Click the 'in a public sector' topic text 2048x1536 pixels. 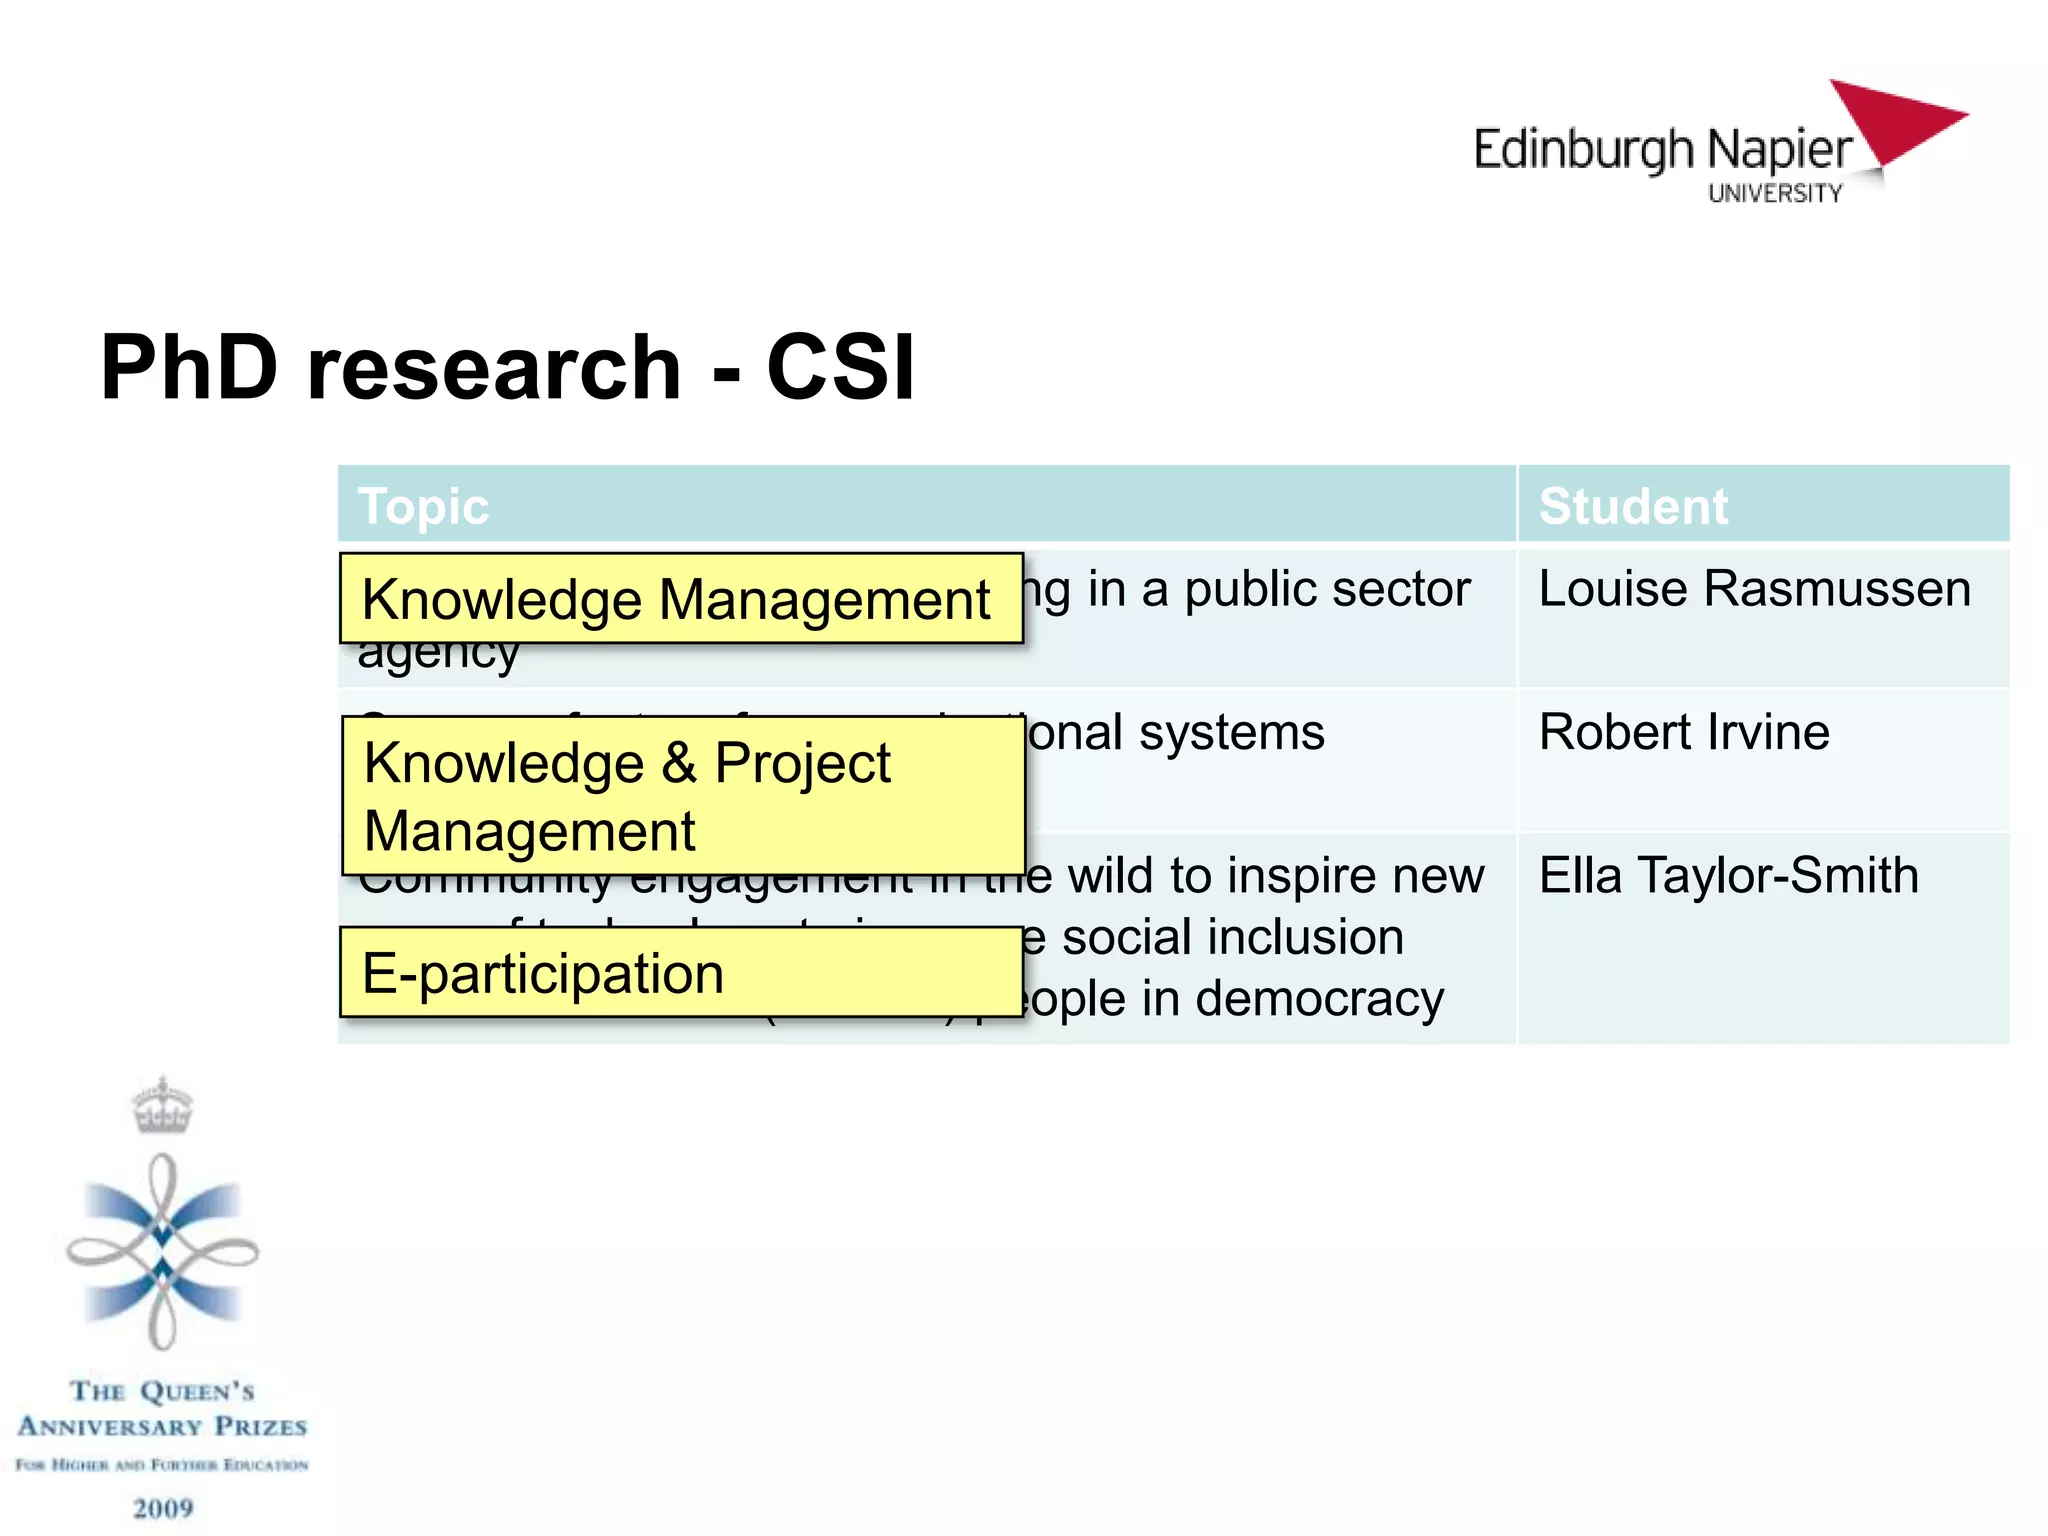click(x=1279, y=588)
